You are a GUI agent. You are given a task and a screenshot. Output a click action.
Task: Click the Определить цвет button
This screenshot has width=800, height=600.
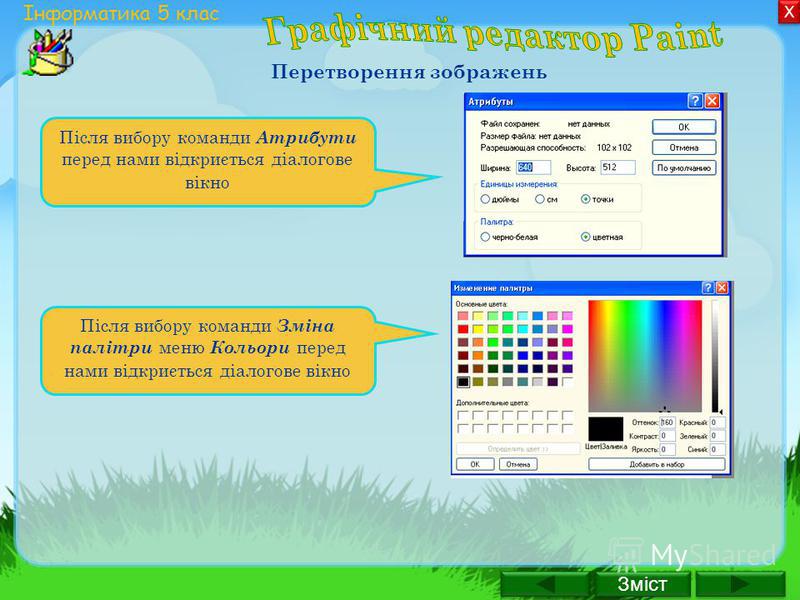[518, 449]
